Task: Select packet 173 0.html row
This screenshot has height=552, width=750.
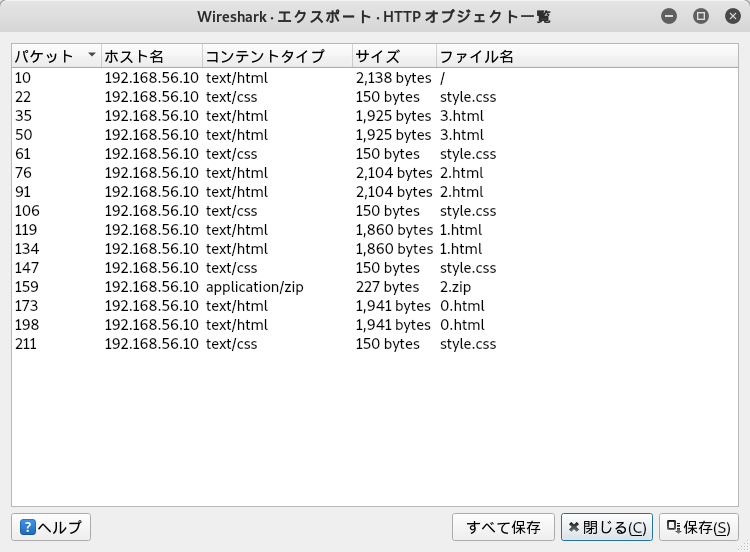Action: [375, 306]
